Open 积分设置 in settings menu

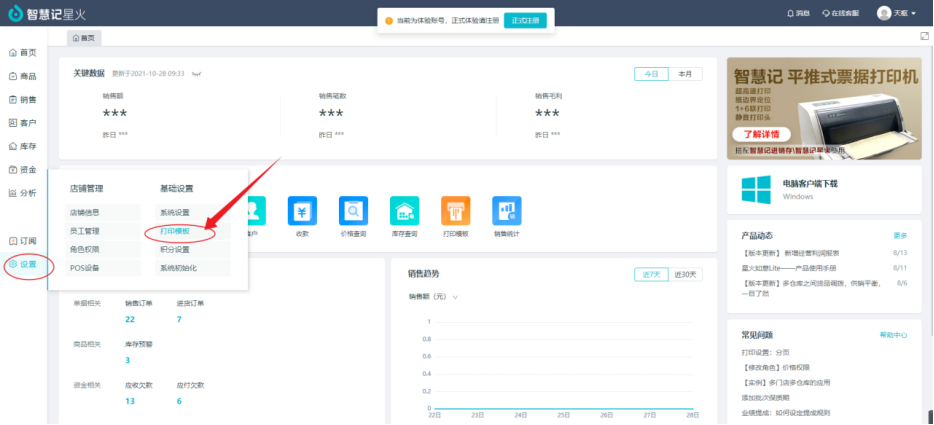pyautogui.click(x=193, y=249)
